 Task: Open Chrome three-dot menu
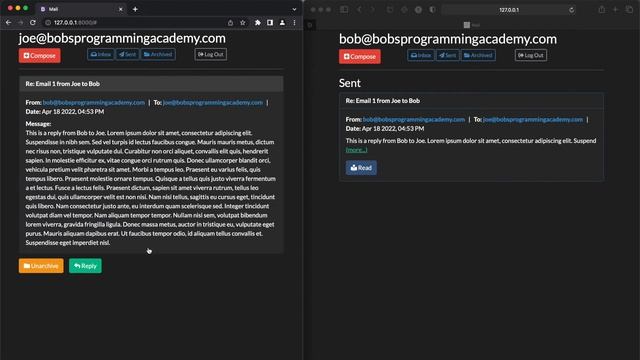pos(294,23)
